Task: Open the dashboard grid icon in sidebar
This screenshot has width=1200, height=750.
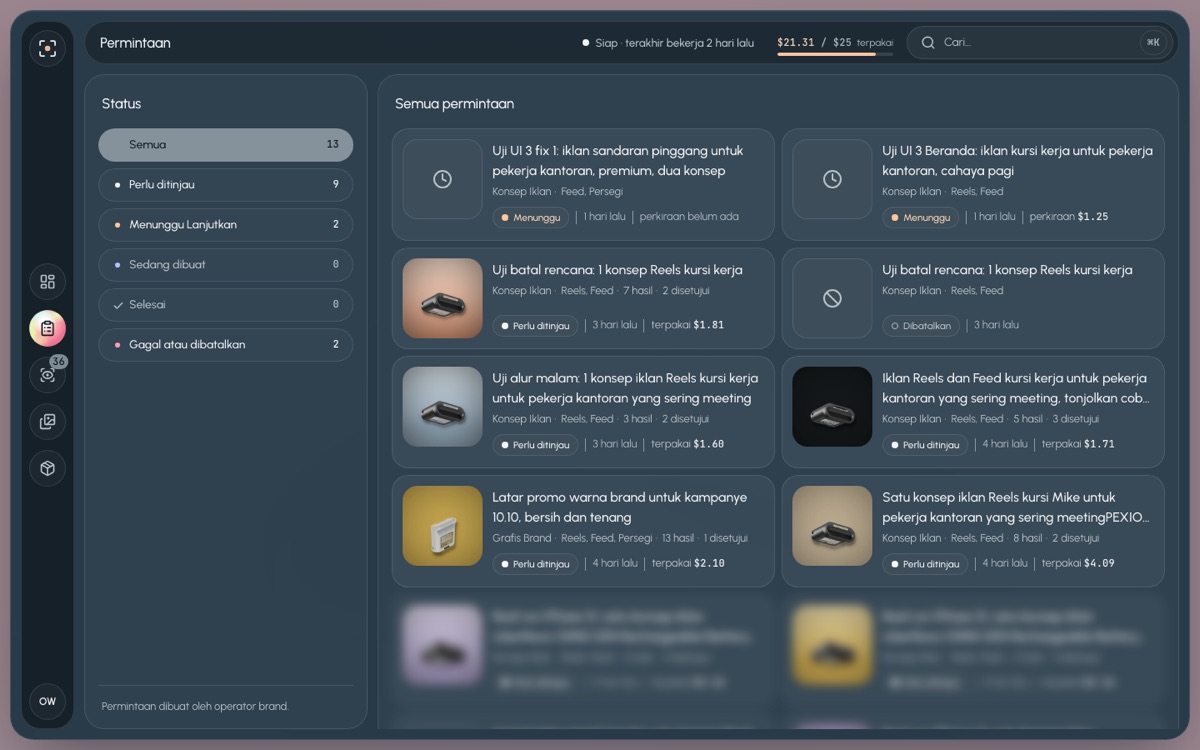Action: (47, 282)
